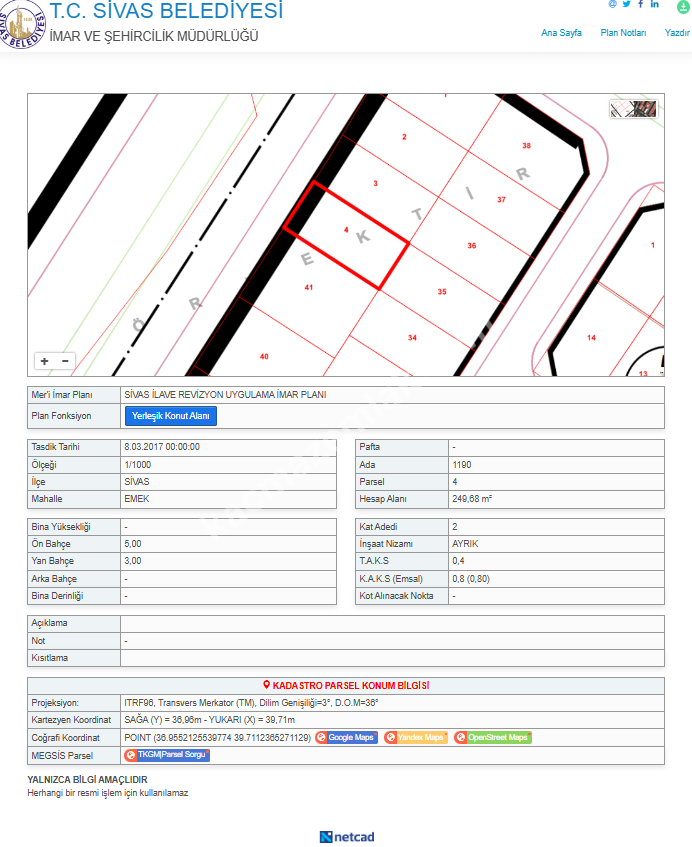
Task: Zoom in on the parcel map
Action: (44, 361)
